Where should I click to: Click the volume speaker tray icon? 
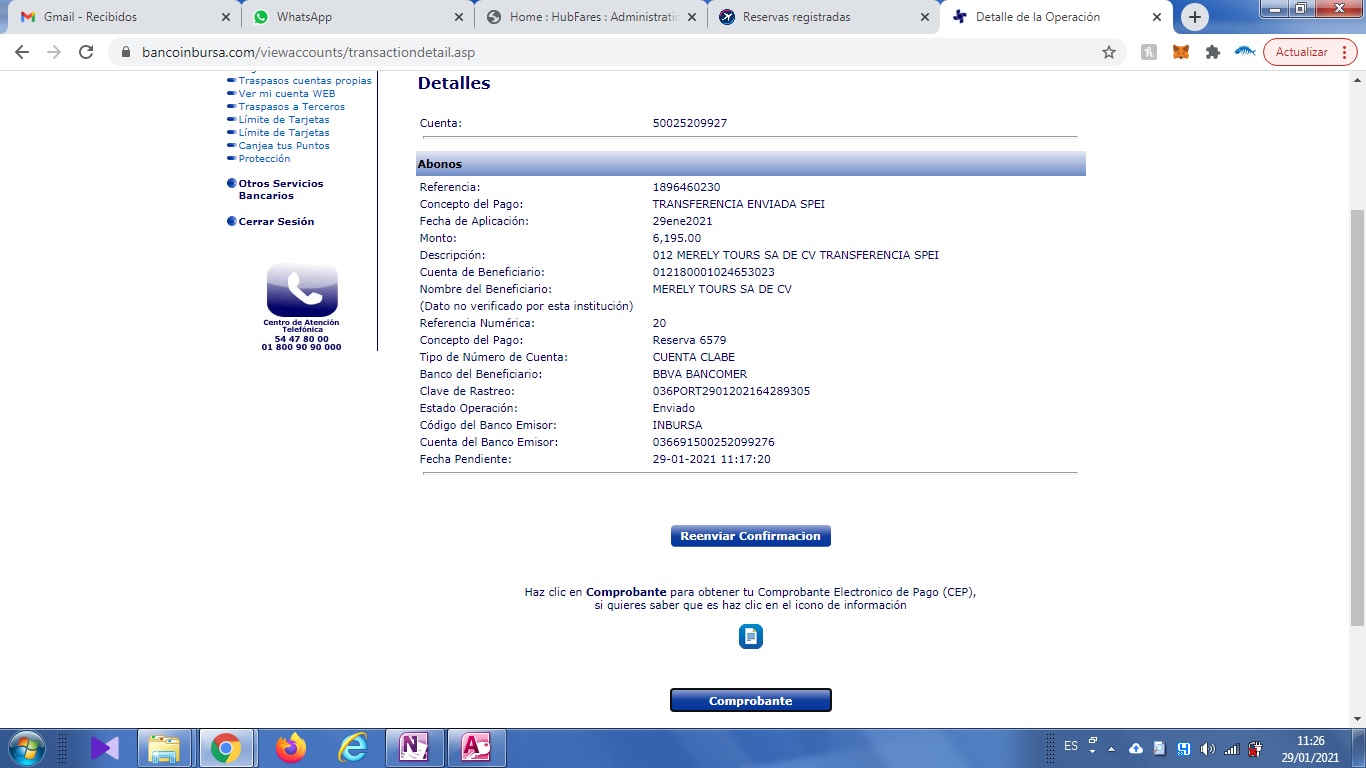[x=1207, y=748]
